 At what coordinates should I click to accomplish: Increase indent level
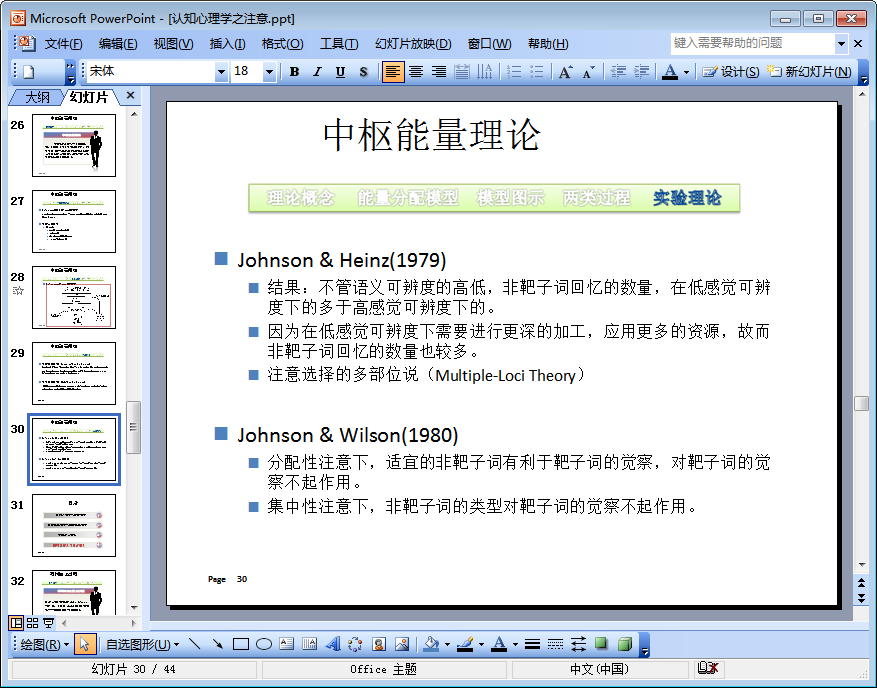(641, 72)
